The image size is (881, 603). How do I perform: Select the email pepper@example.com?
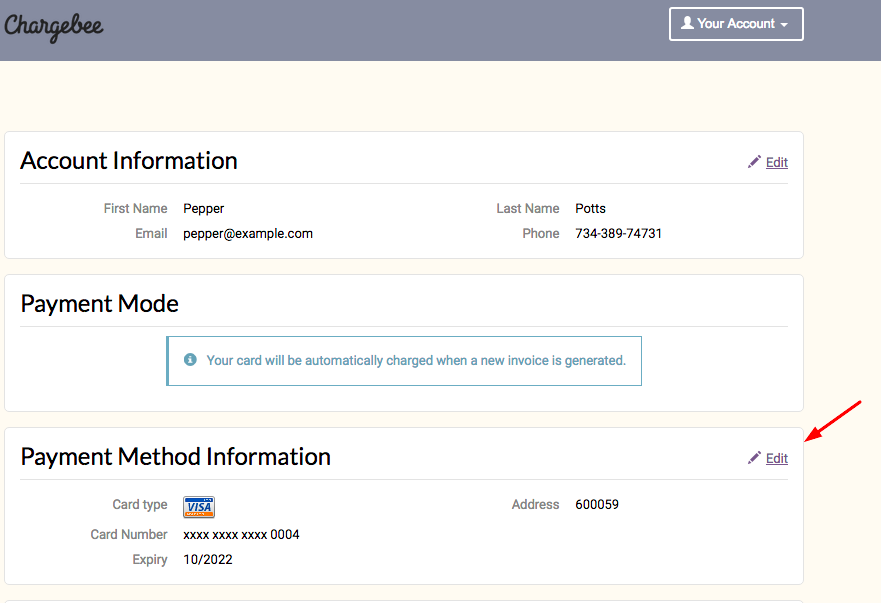tap(248, 233)
